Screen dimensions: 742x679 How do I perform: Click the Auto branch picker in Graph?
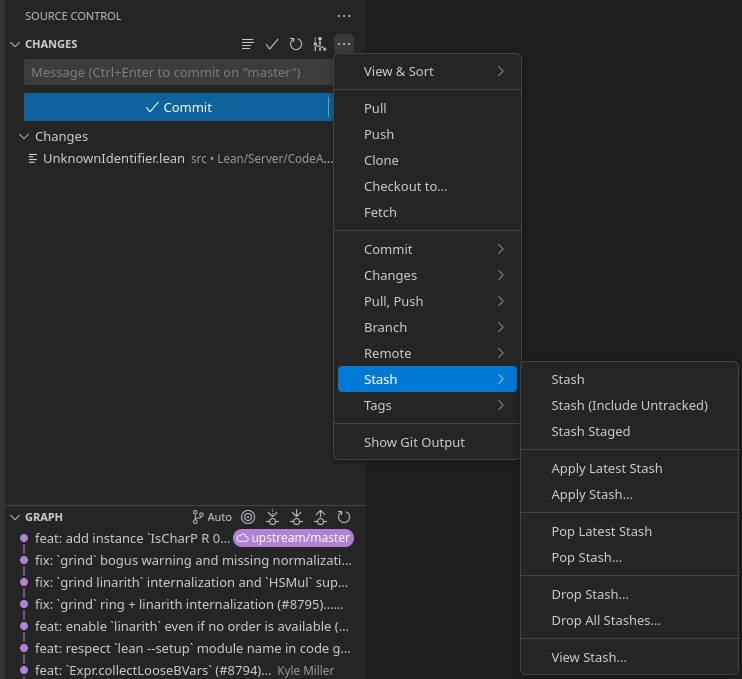coord(212,517)
